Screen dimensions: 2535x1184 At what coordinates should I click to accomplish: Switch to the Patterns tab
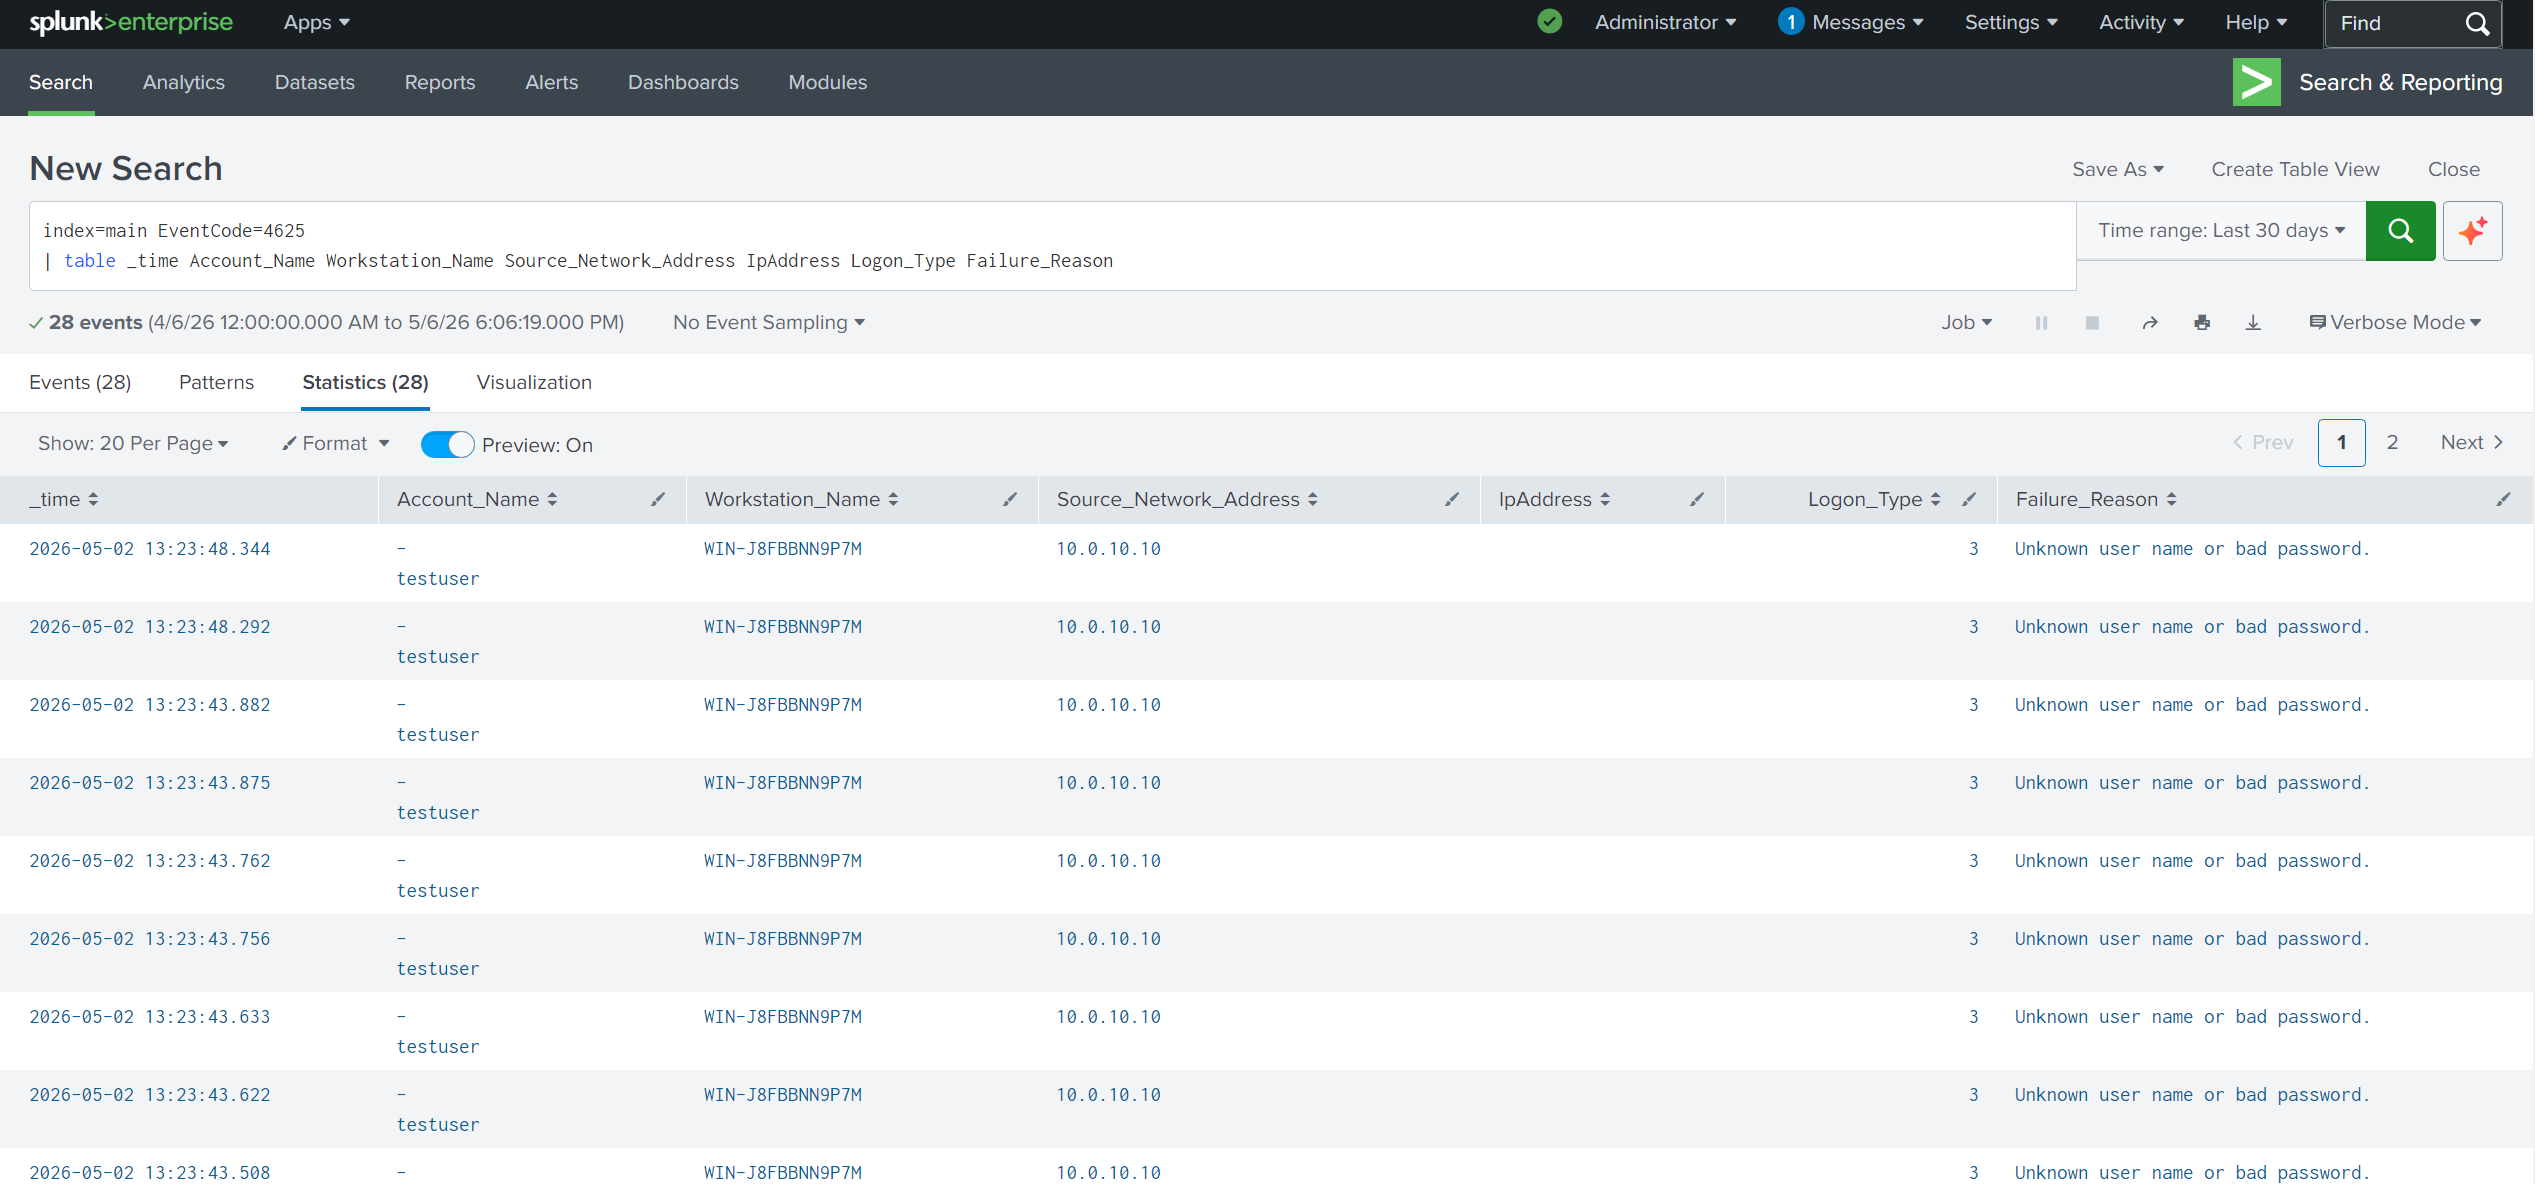point(217,382)
